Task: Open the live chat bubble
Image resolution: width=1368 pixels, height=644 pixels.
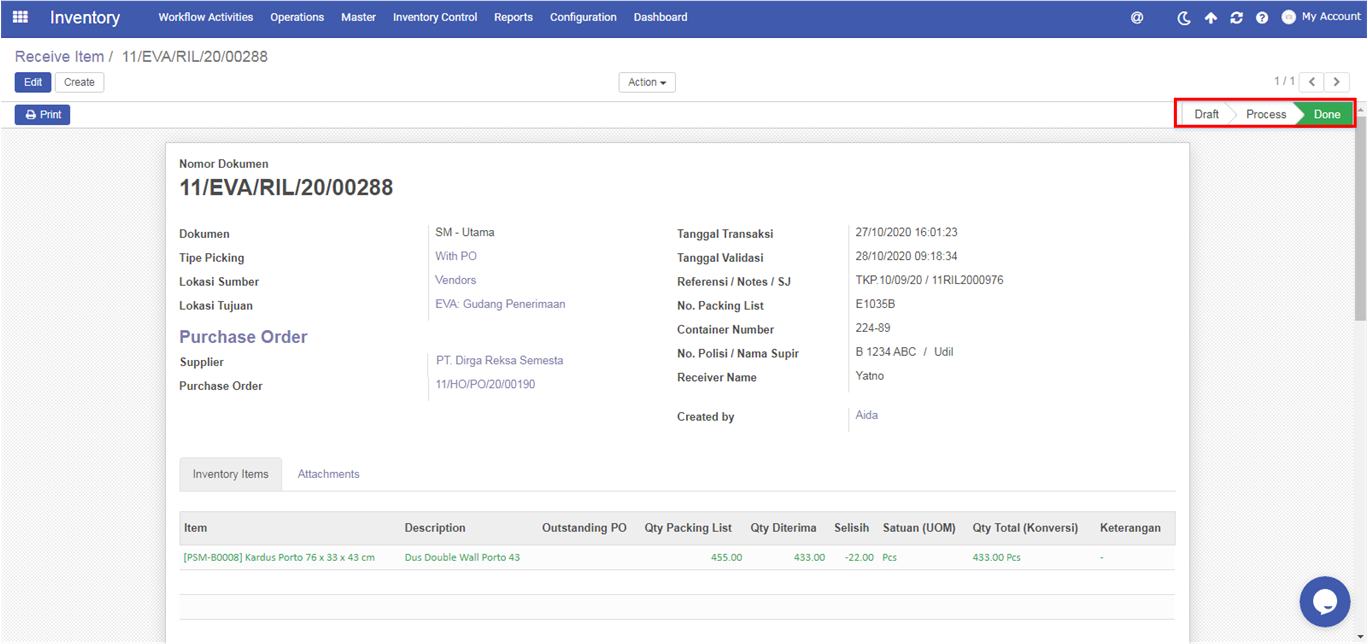Action: 1325,601
